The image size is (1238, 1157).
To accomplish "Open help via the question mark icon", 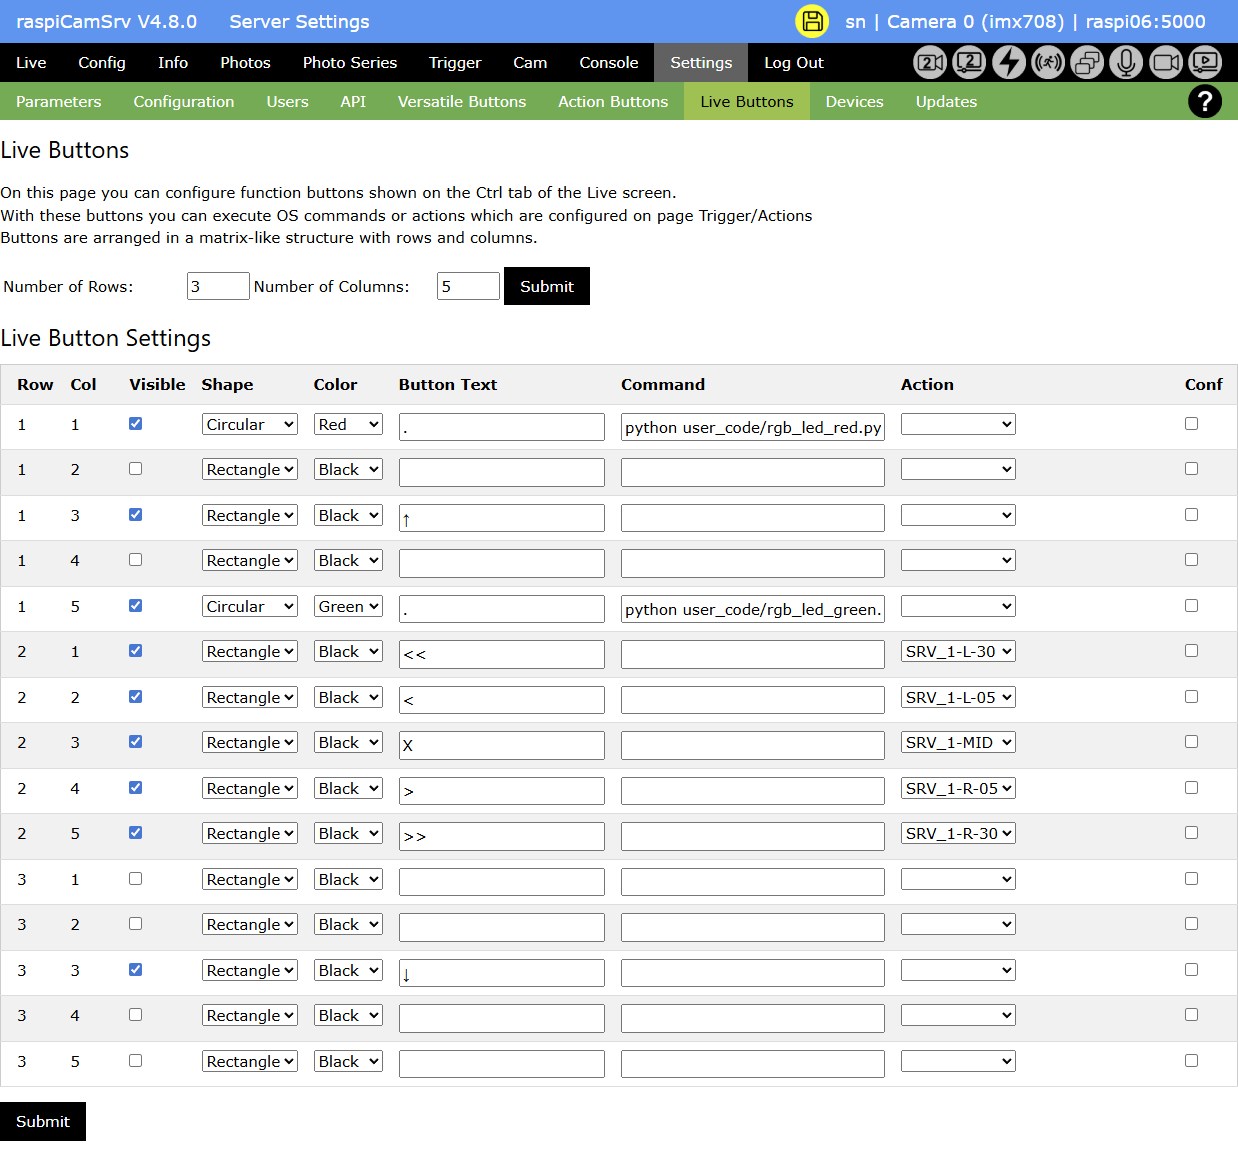I will tap(1204, 101).
